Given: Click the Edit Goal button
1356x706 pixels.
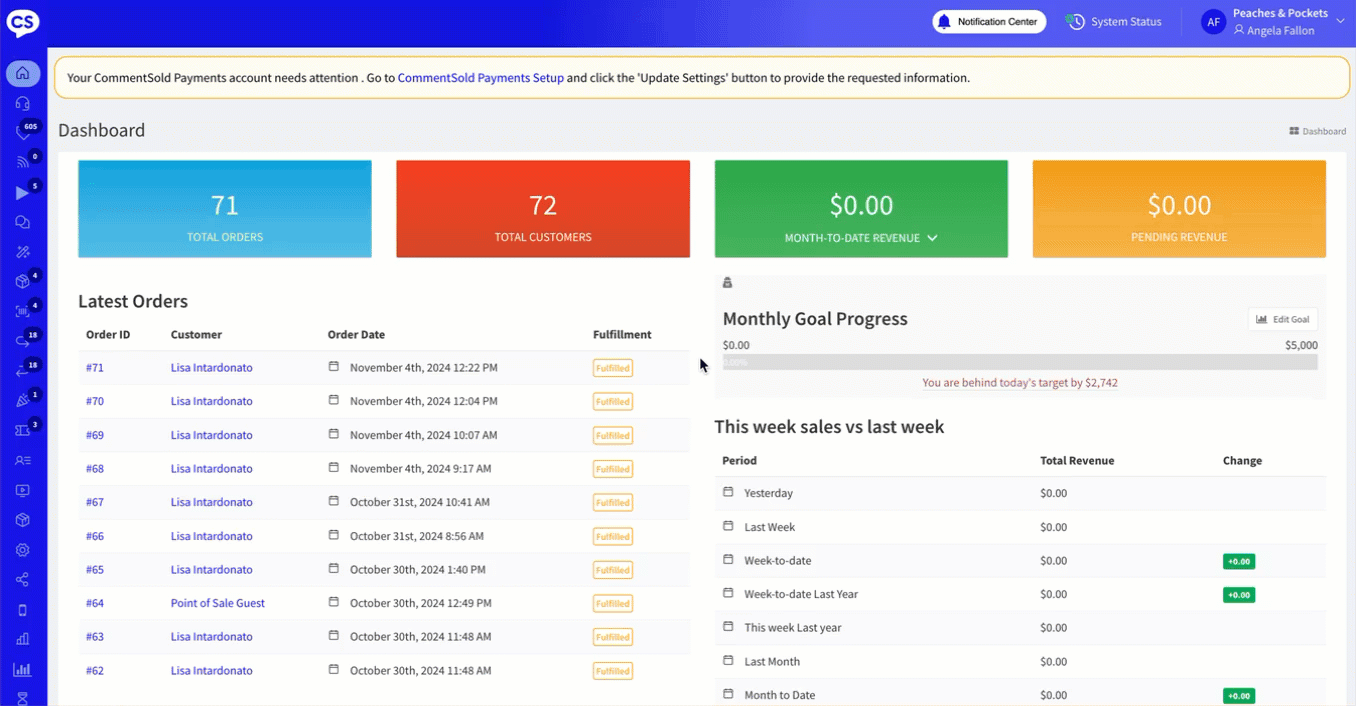Looking at the screenshot, I should pyautogui.click(x=1283, y=319).
